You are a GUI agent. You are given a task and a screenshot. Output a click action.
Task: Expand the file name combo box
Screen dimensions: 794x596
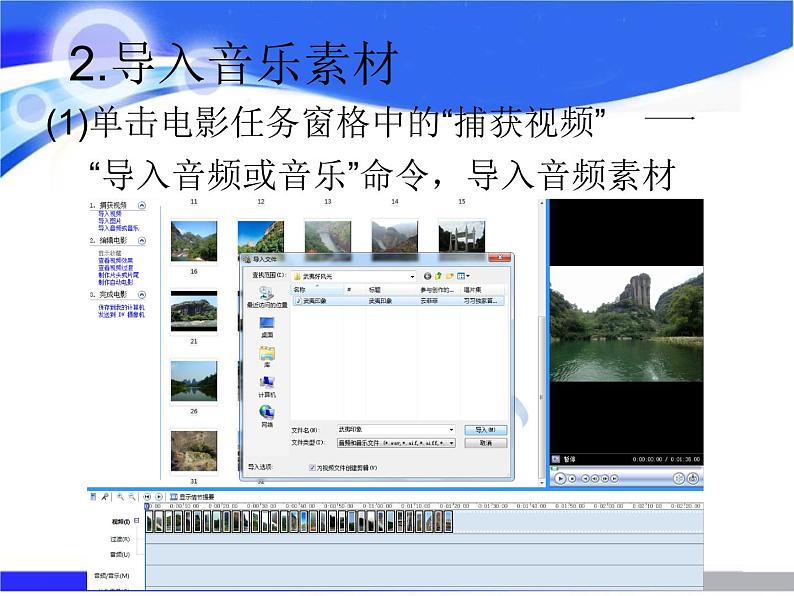[452, 429]
